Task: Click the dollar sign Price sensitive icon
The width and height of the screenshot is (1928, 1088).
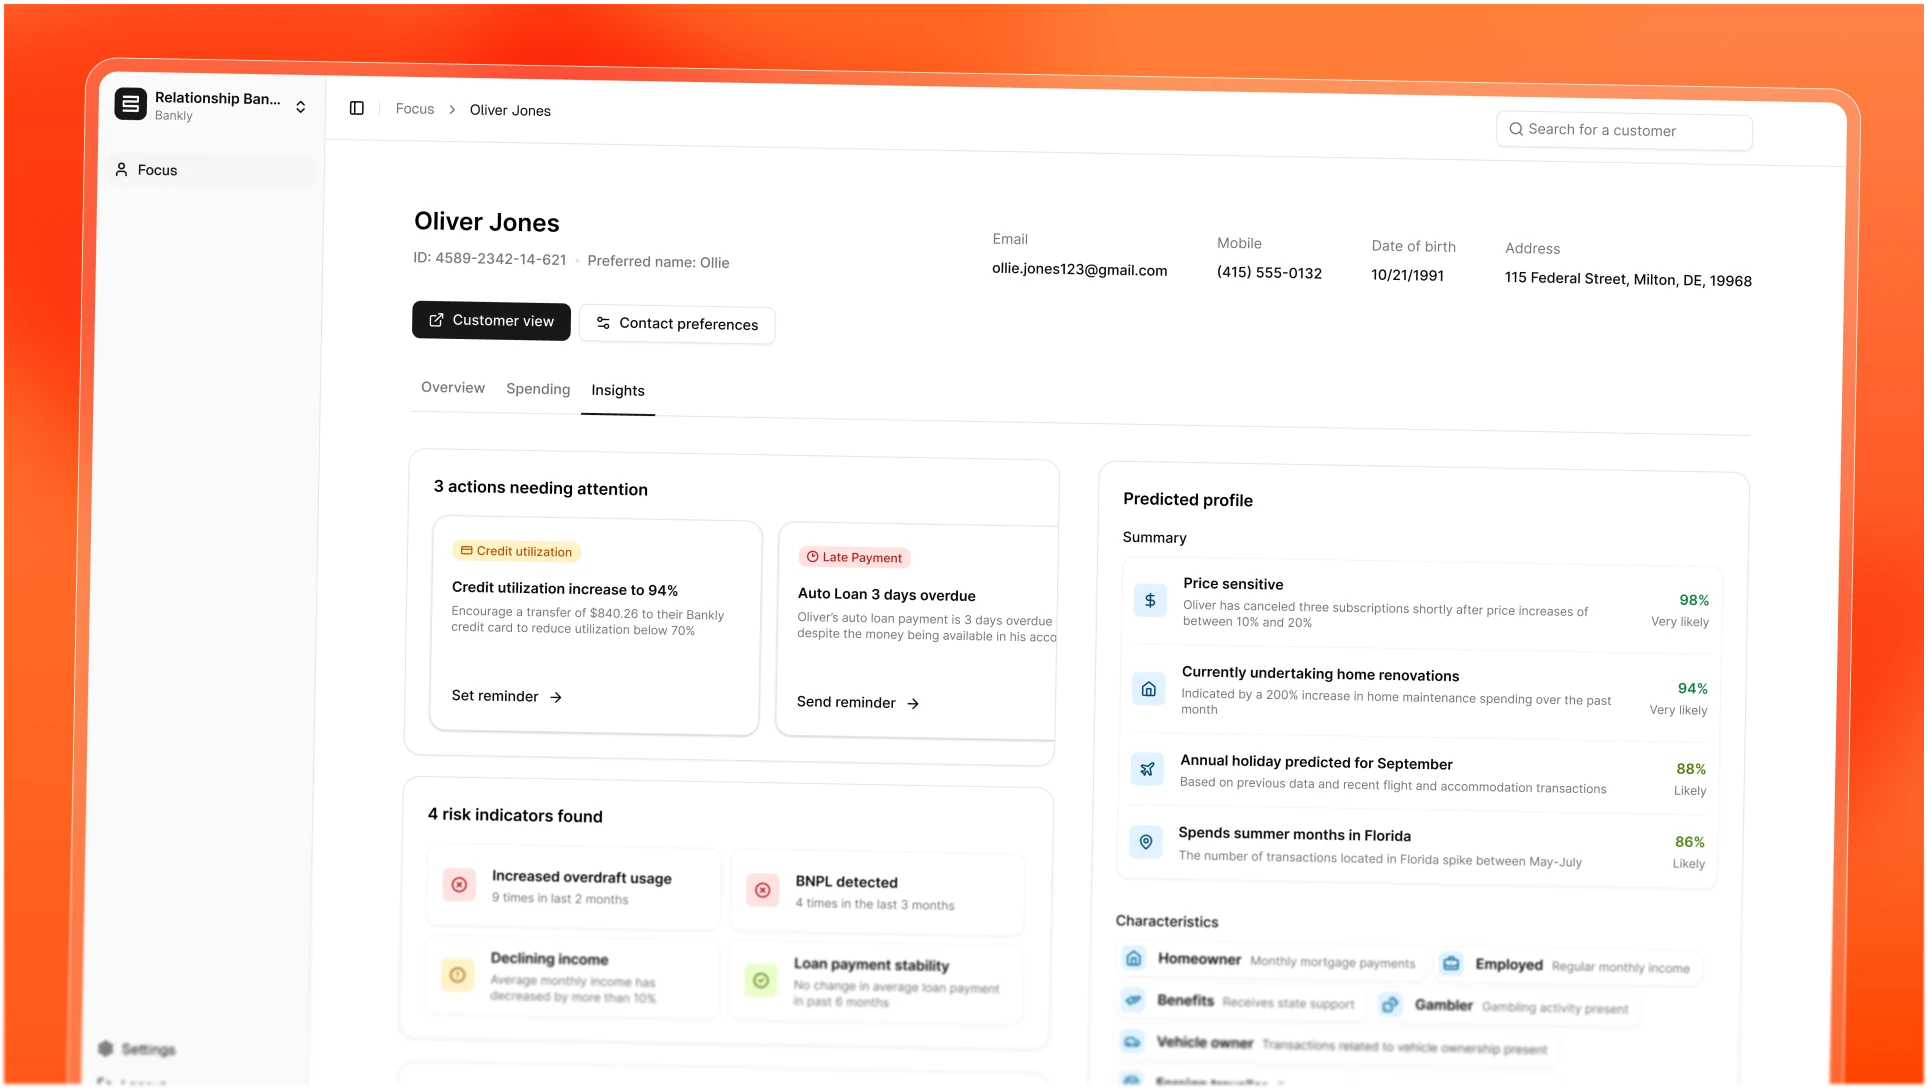Action: click(1150, 600)
